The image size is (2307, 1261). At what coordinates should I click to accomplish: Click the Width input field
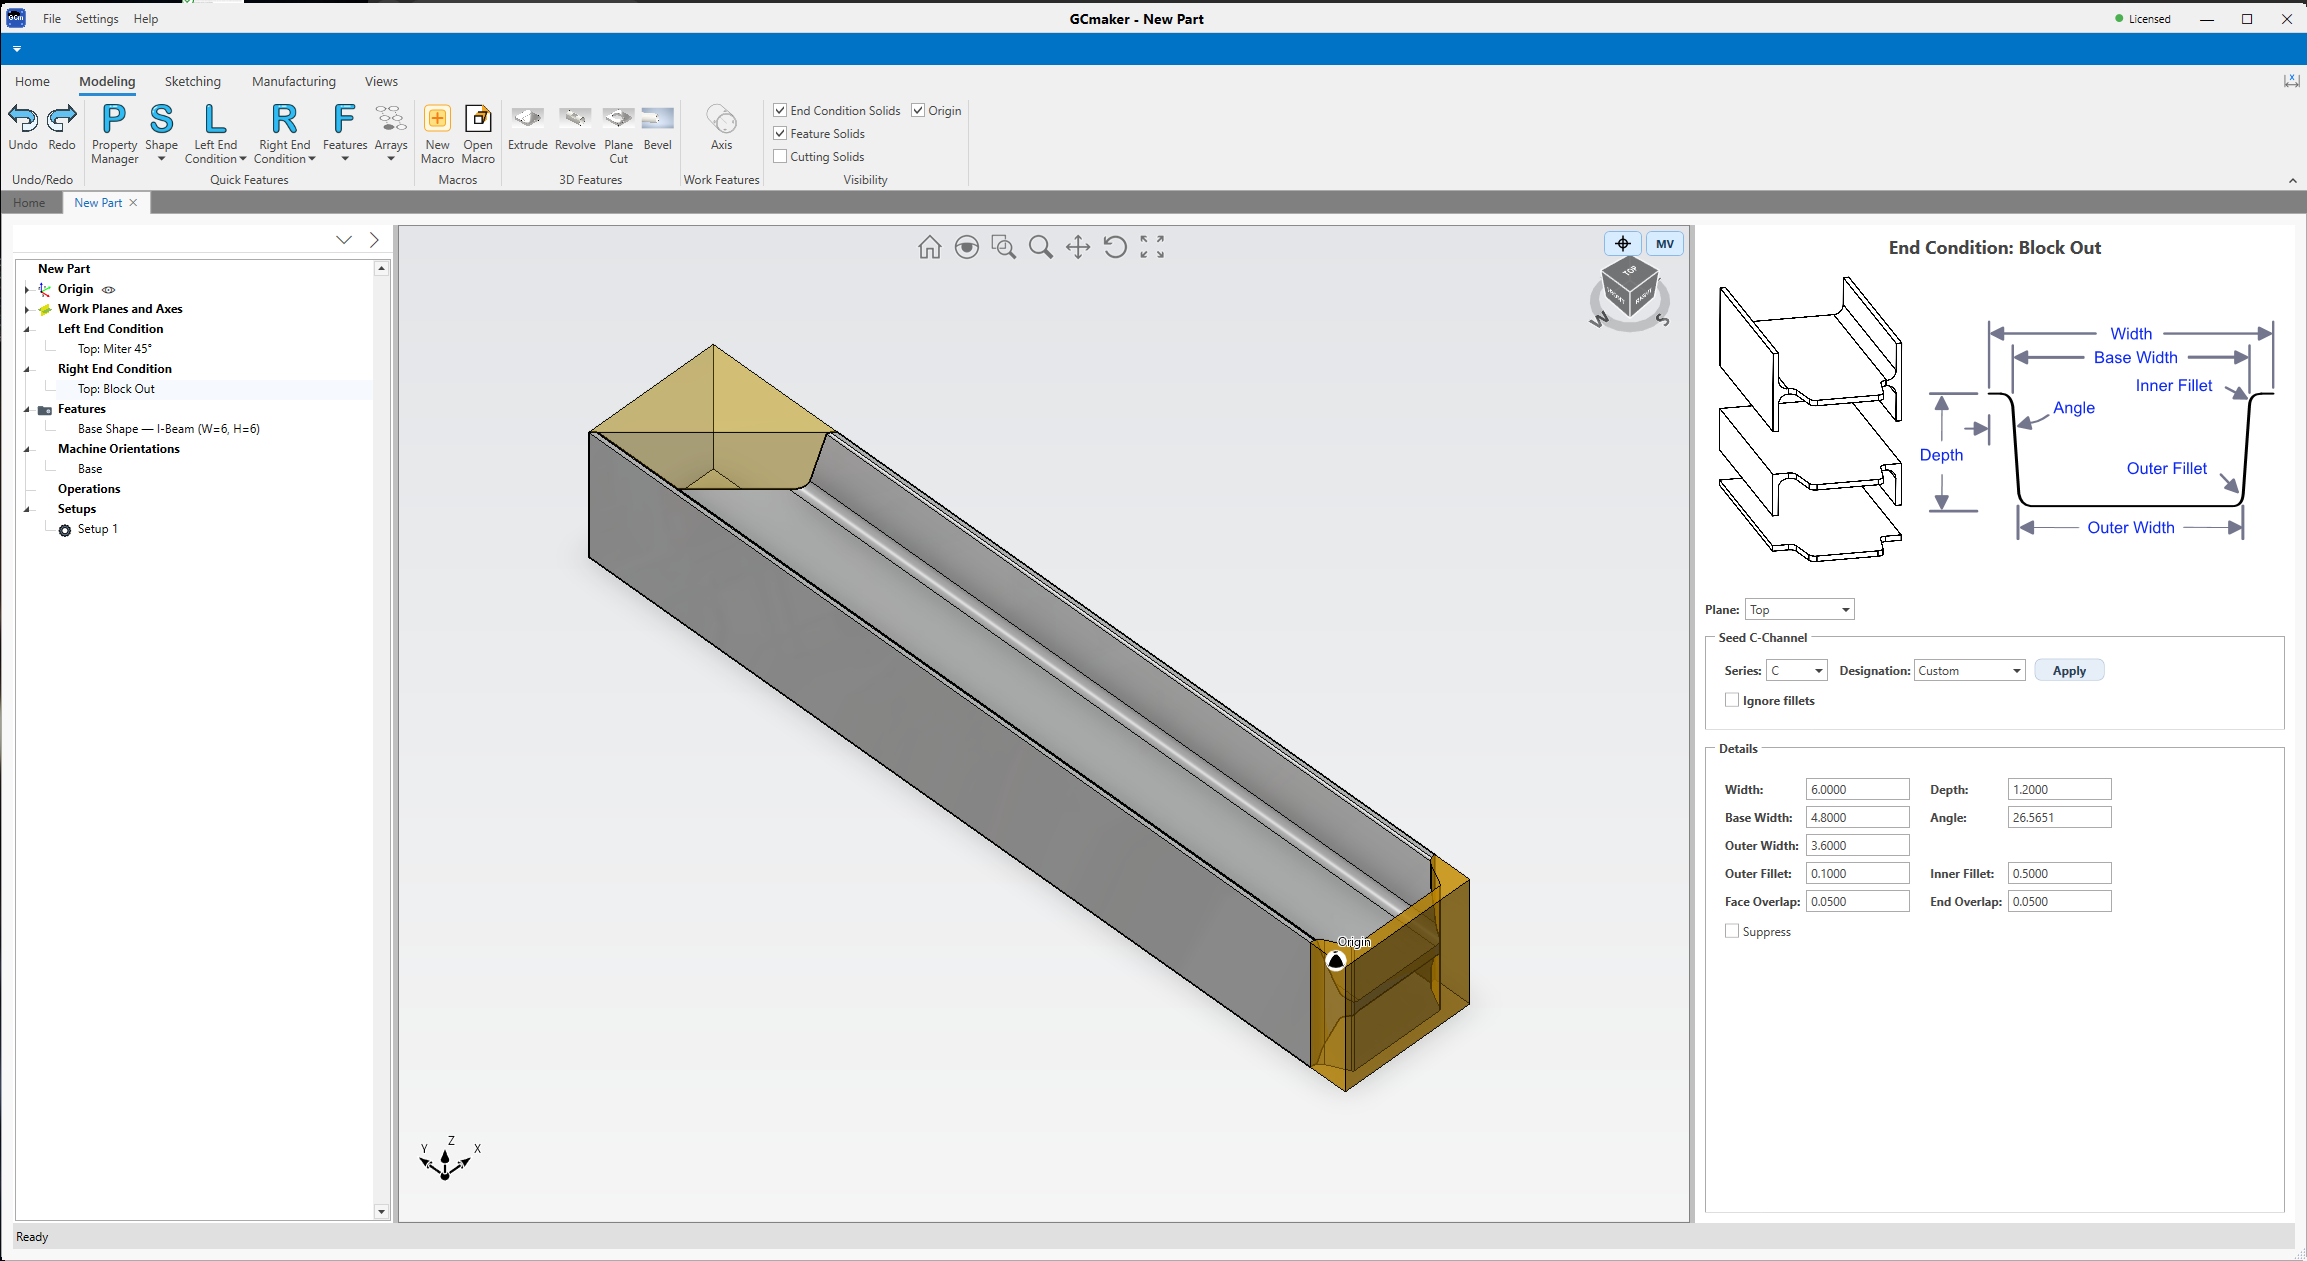[1857, 789]
